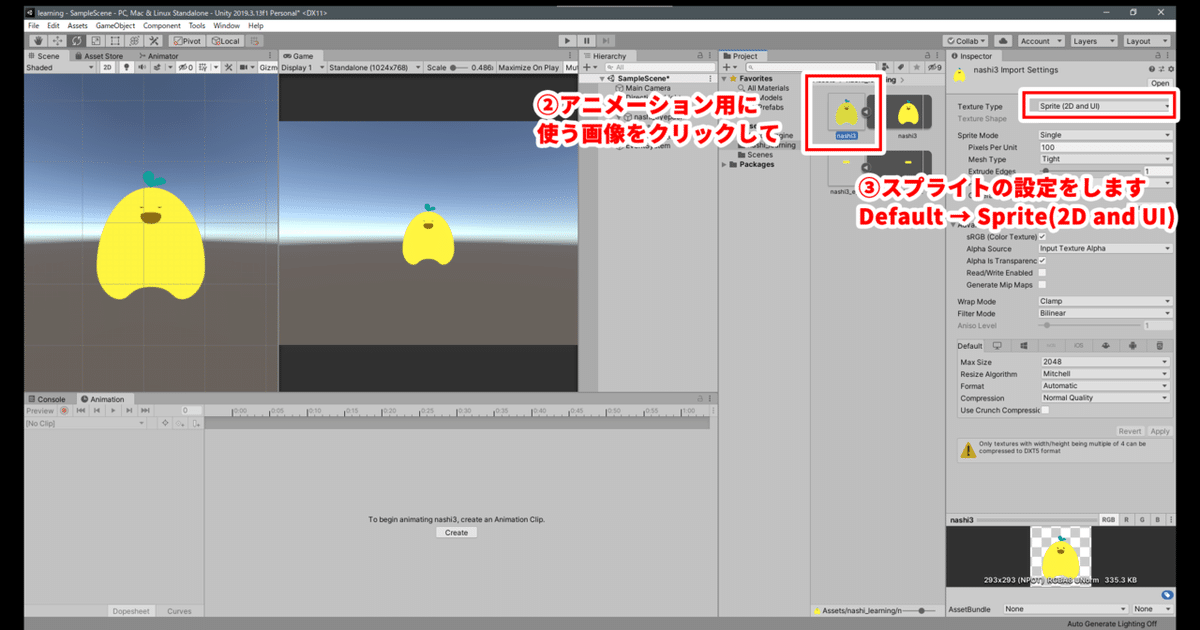The width and height of the screenshot is (1200, 630).
Task: Toggle sRGB (Color Texture) checkbox
Action: (1043, 237)
